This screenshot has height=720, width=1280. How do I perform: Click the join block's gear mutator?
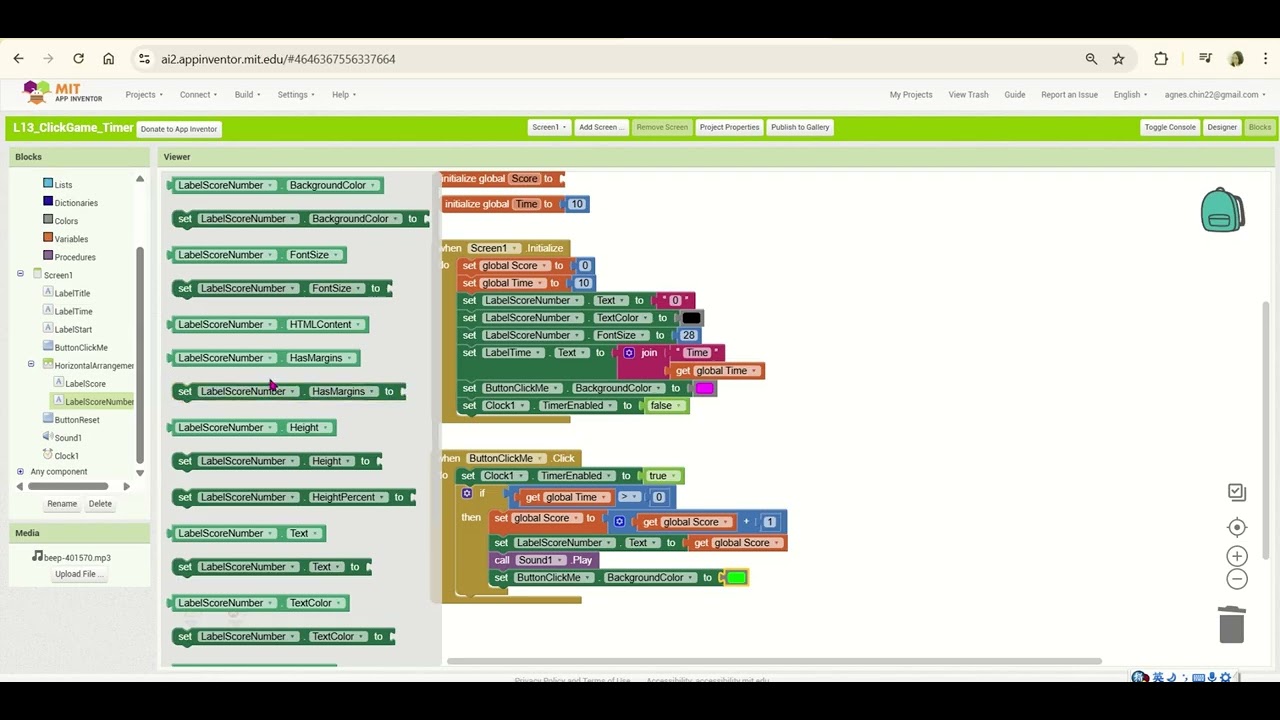click(629, 353)
